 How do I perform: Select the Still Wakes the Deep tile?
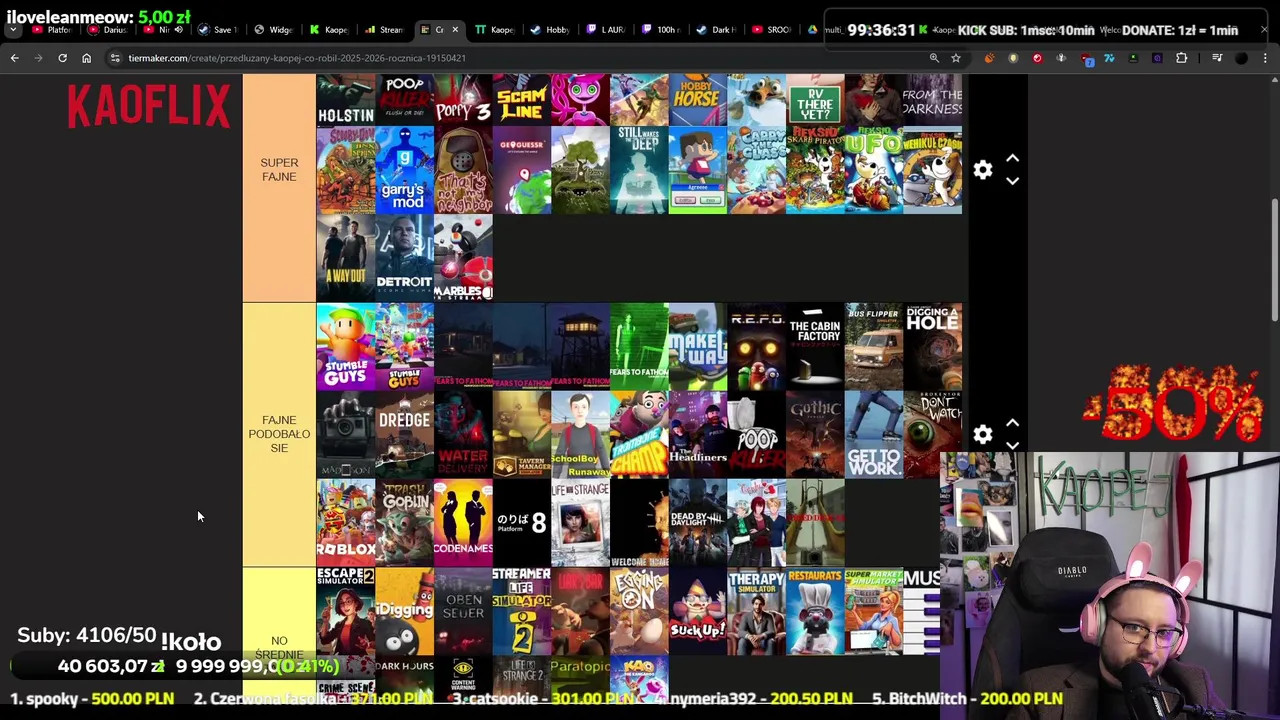[639, 170]
